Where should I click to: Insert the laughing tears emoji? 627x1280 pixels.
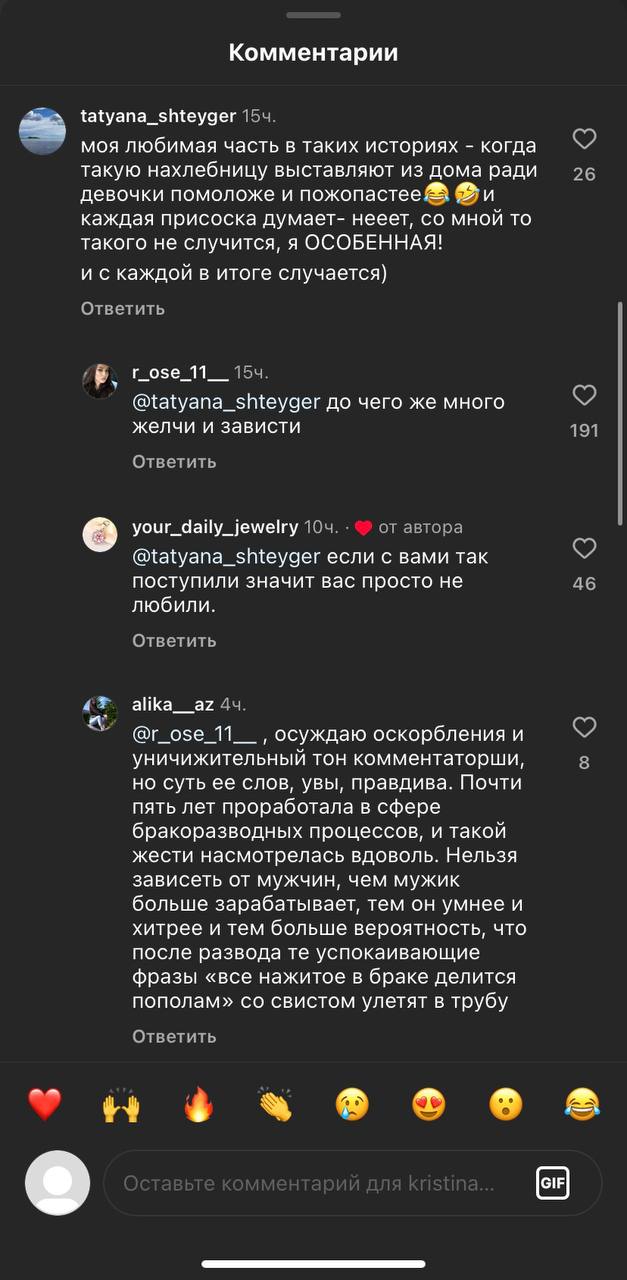coord(582,1104)
